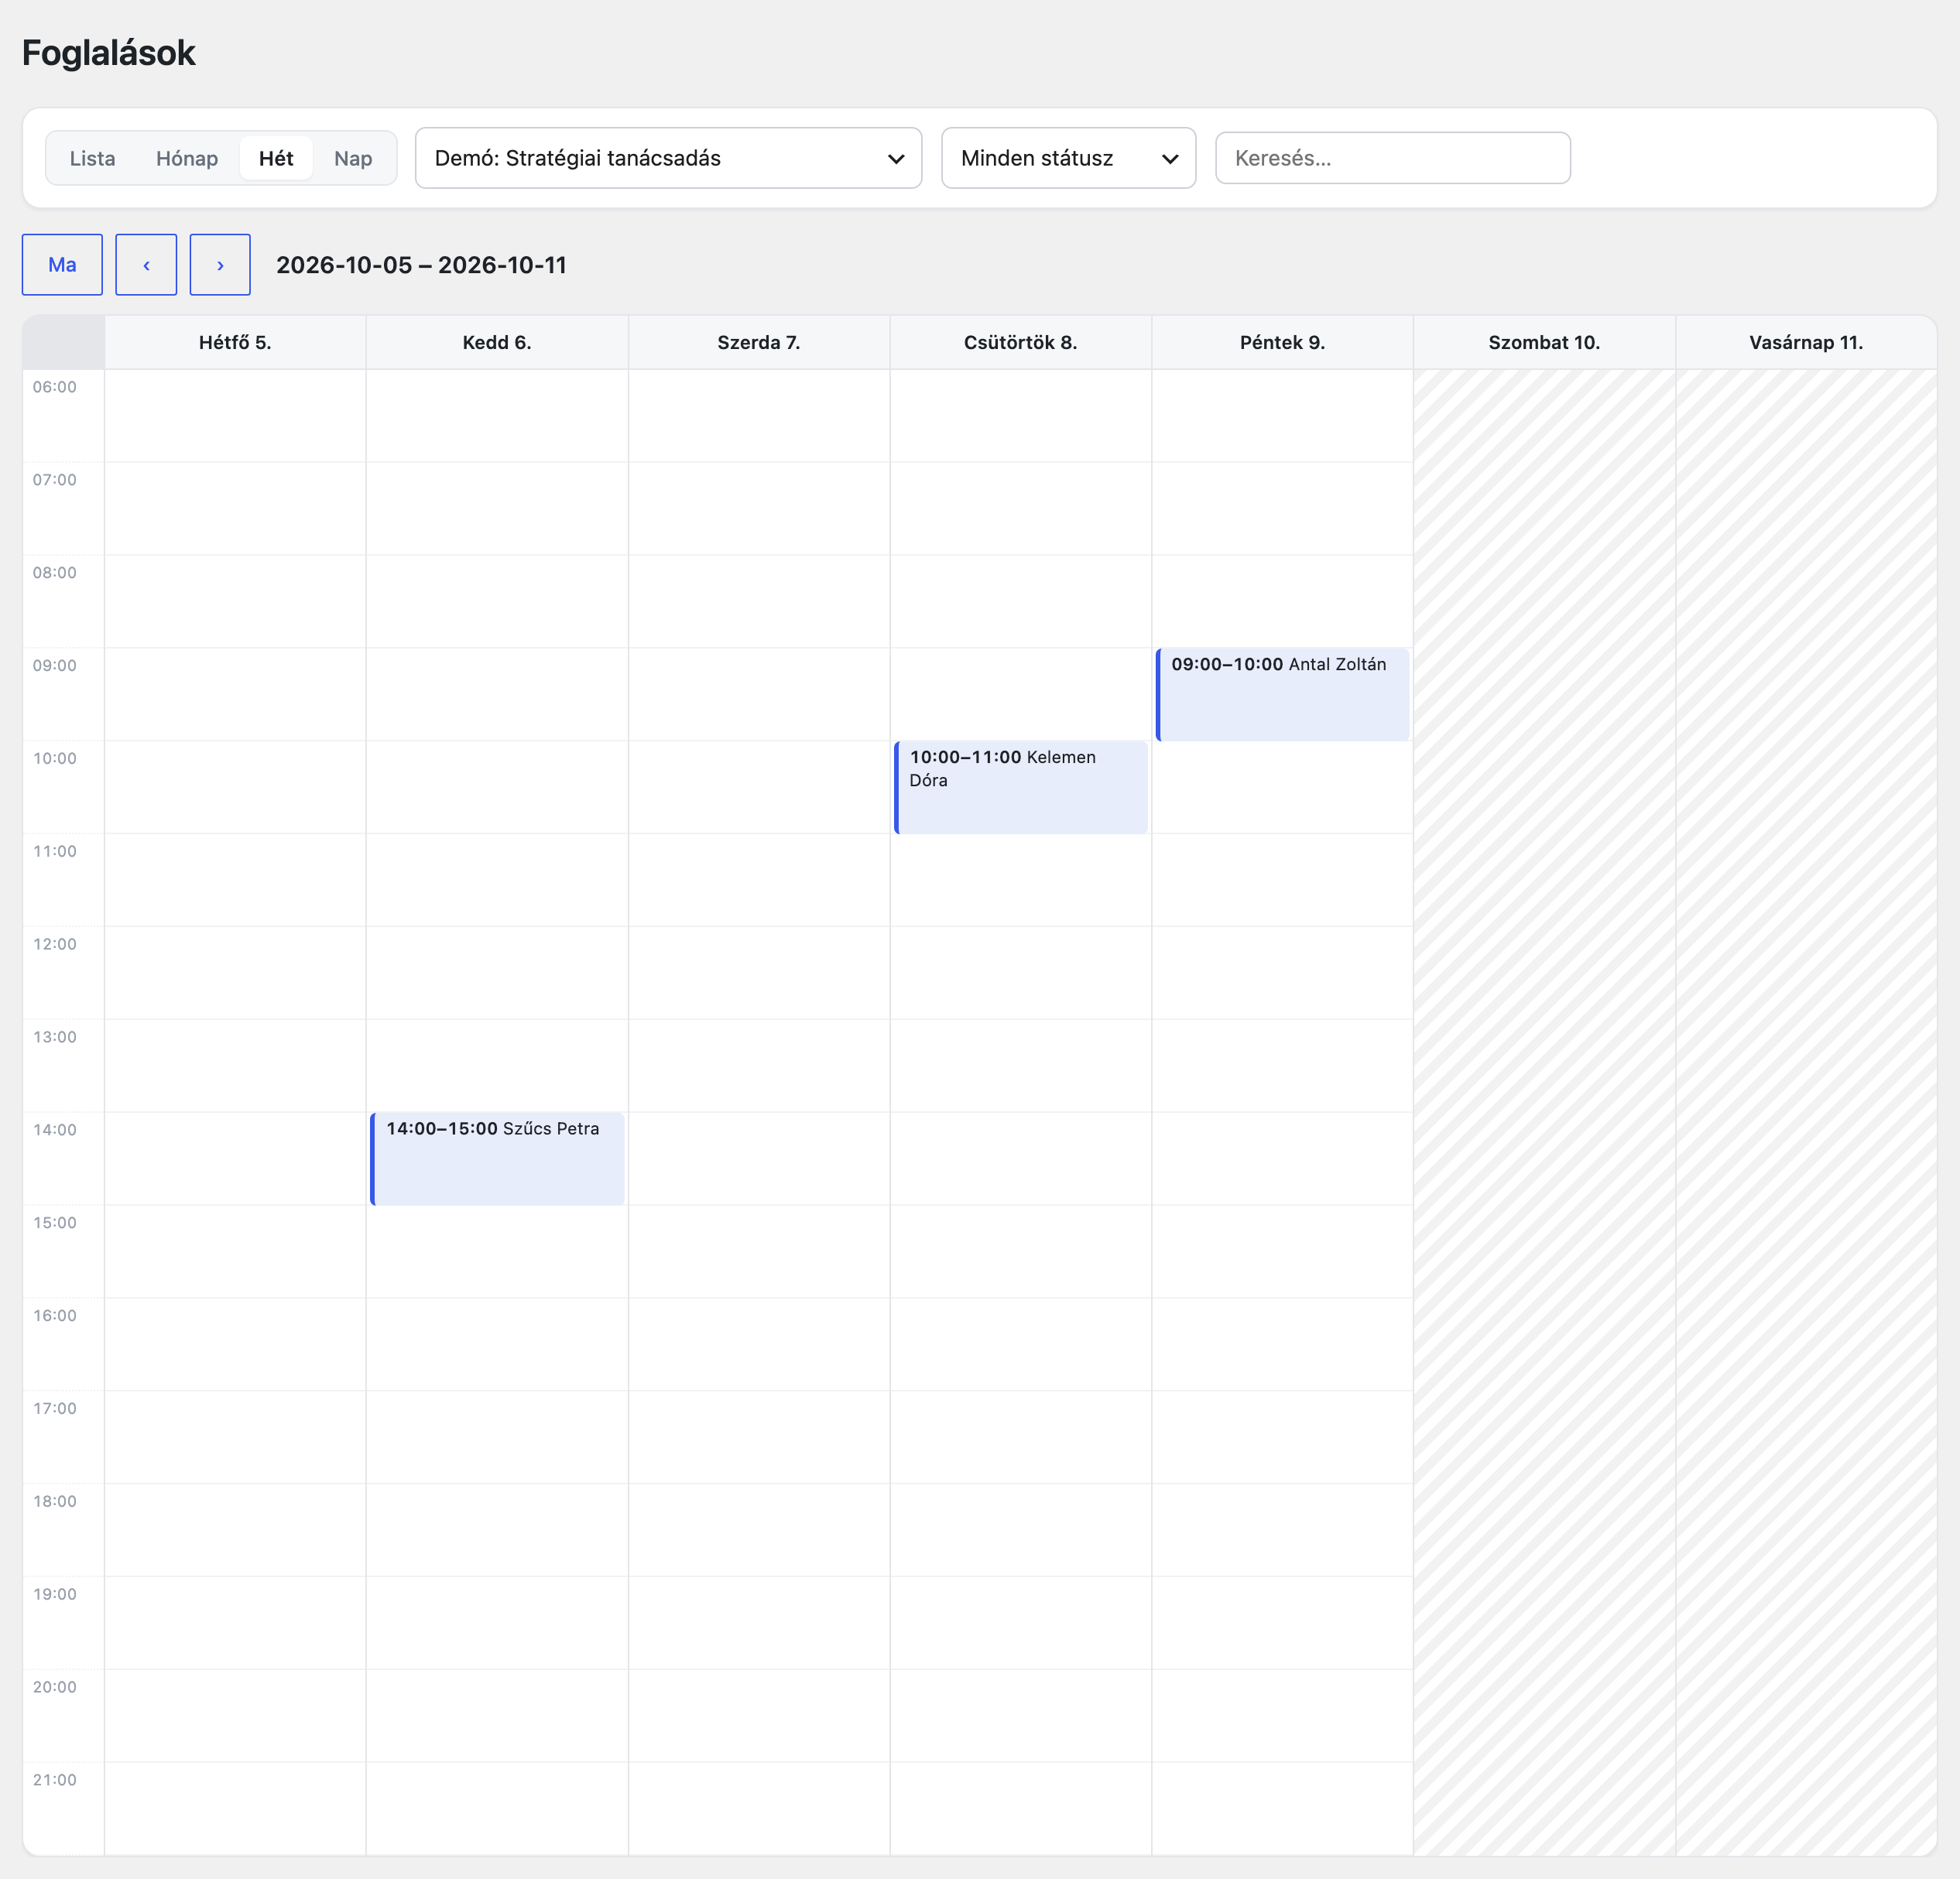Screen dimensions: 1960x1879
Task: Expand the Minden státusz filter dropdown
Action: pyautogui.click(x=1068, y=158)
